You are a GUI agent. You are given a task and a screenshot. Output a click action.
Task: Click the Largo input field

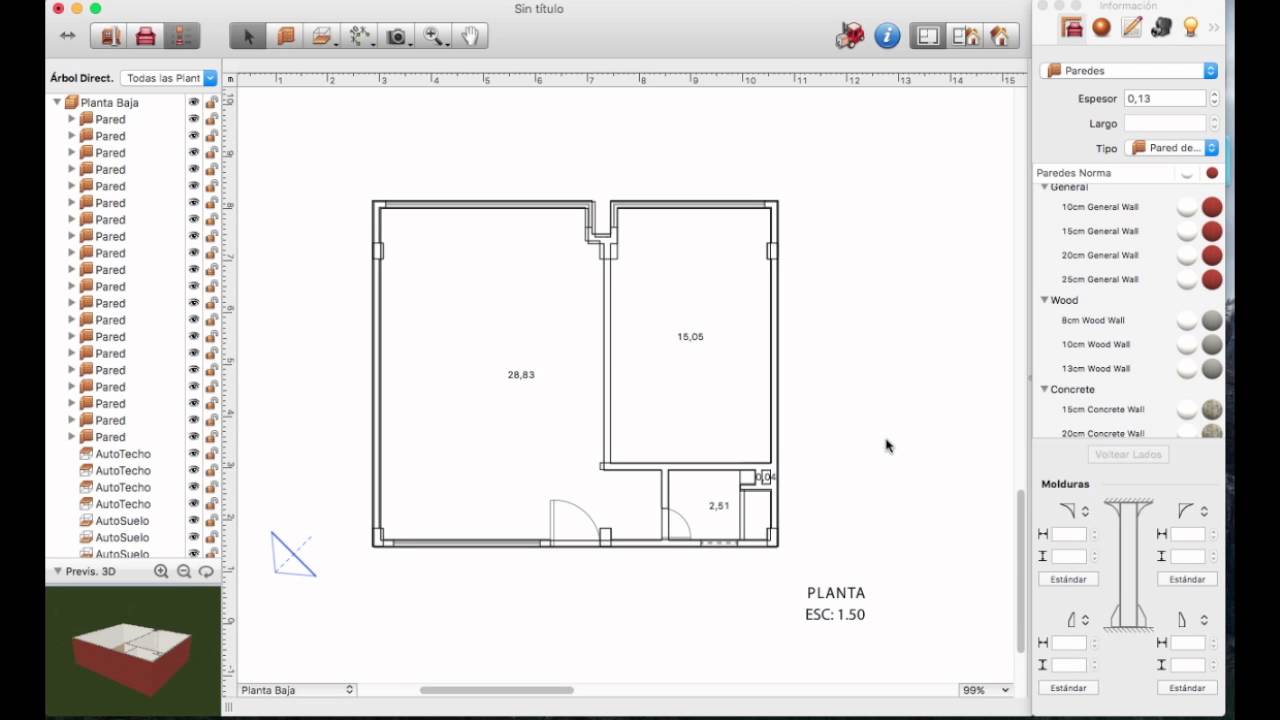click(1165, 124)
